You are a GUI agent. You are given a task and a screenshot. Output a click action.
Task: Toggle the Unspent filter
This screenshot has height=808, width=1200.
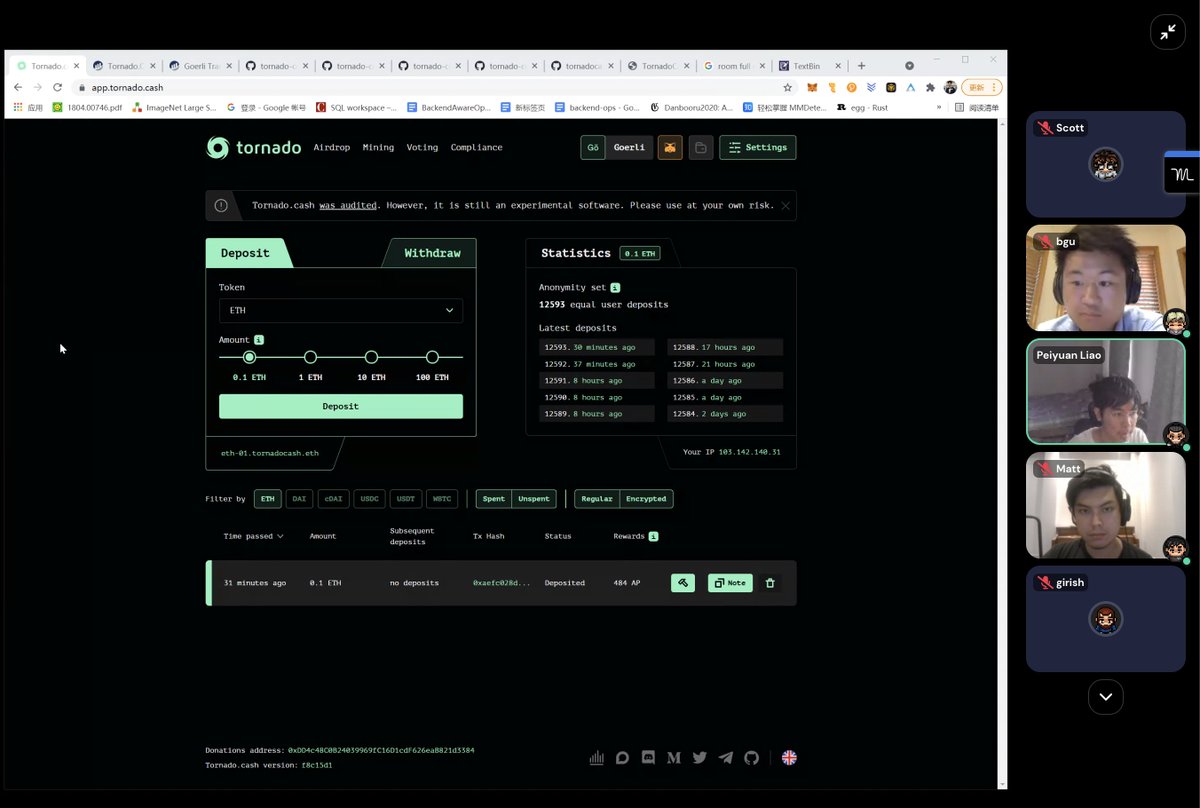[x=534, y=498]
